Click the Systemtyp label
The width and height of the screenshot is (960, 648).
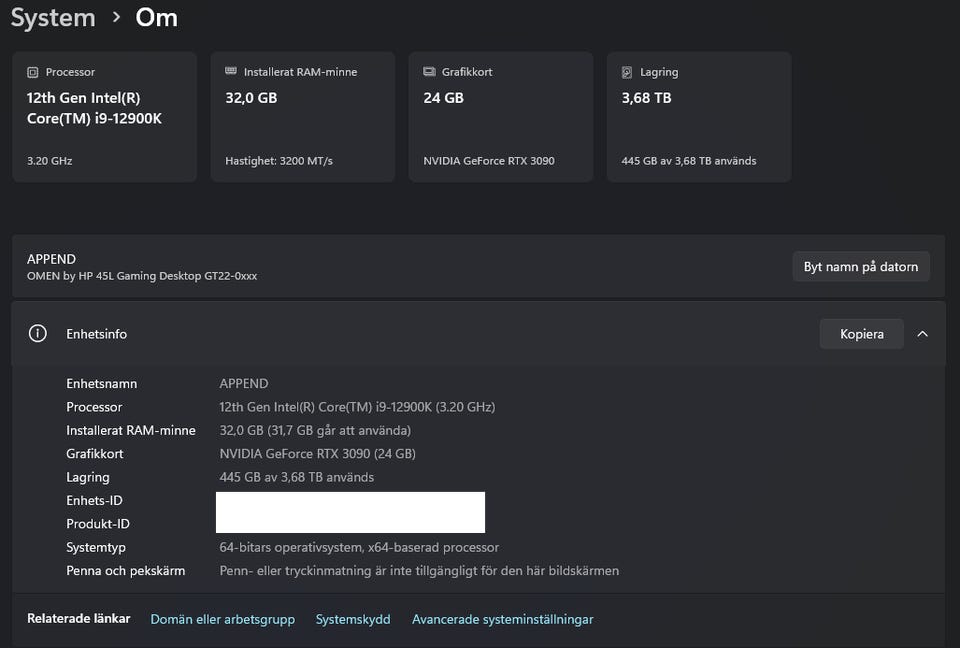[96, 547]
